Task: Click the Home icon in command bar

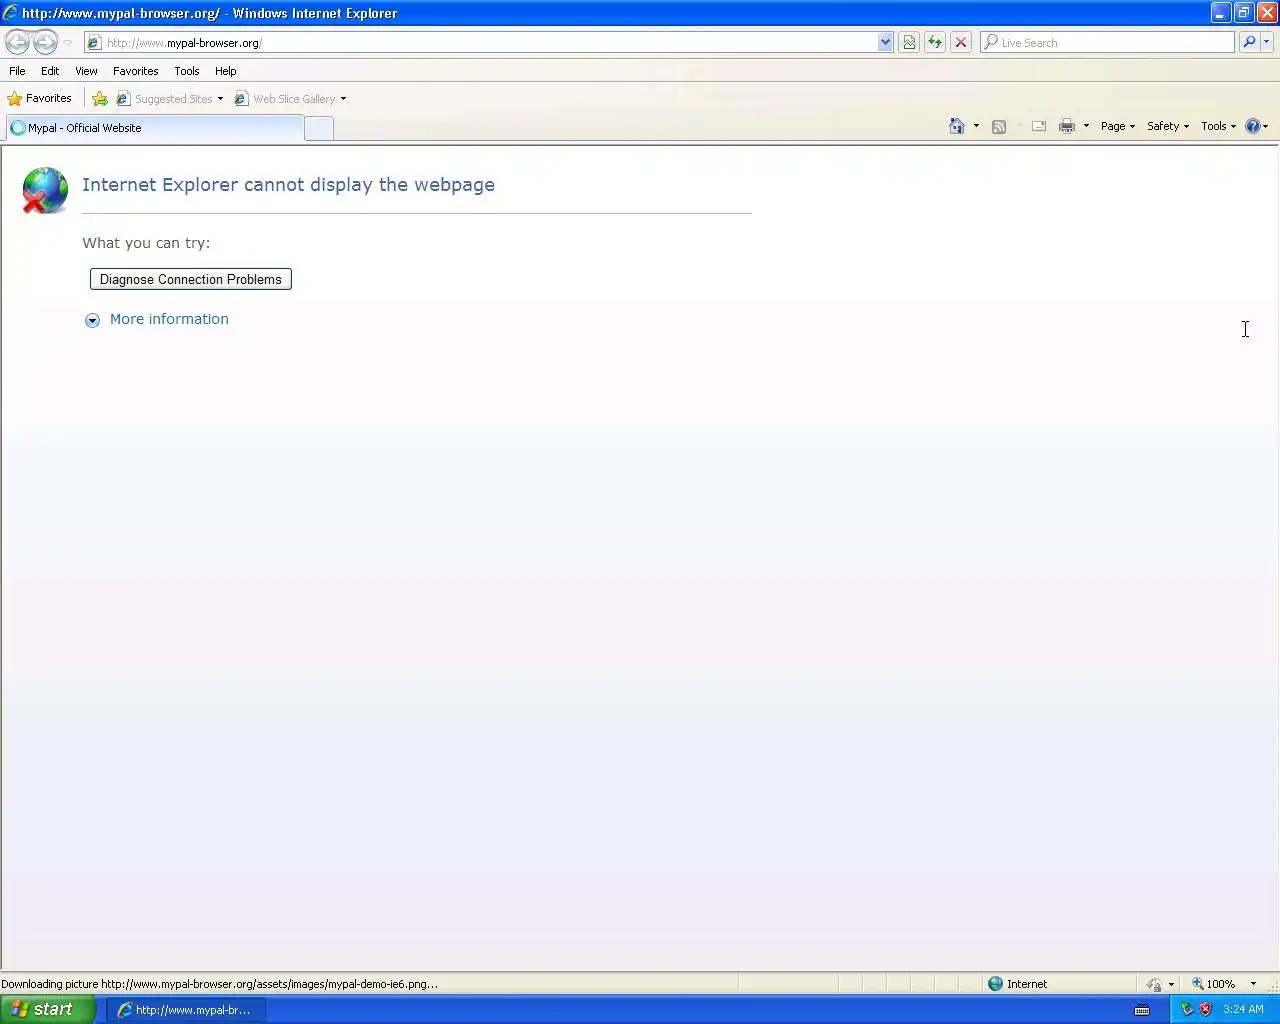Action: point(957,126)
